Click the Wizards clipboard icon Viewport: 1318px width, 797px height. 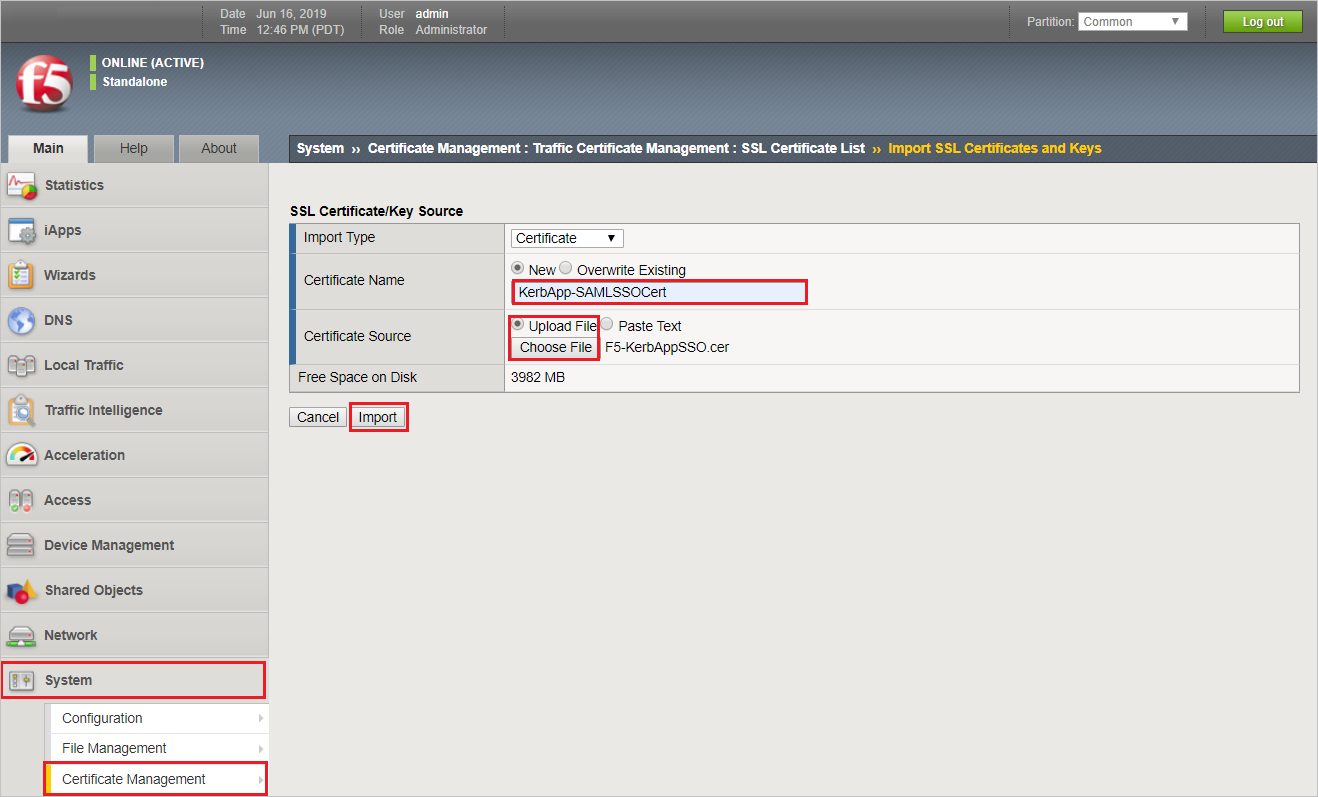coord(22,275)
